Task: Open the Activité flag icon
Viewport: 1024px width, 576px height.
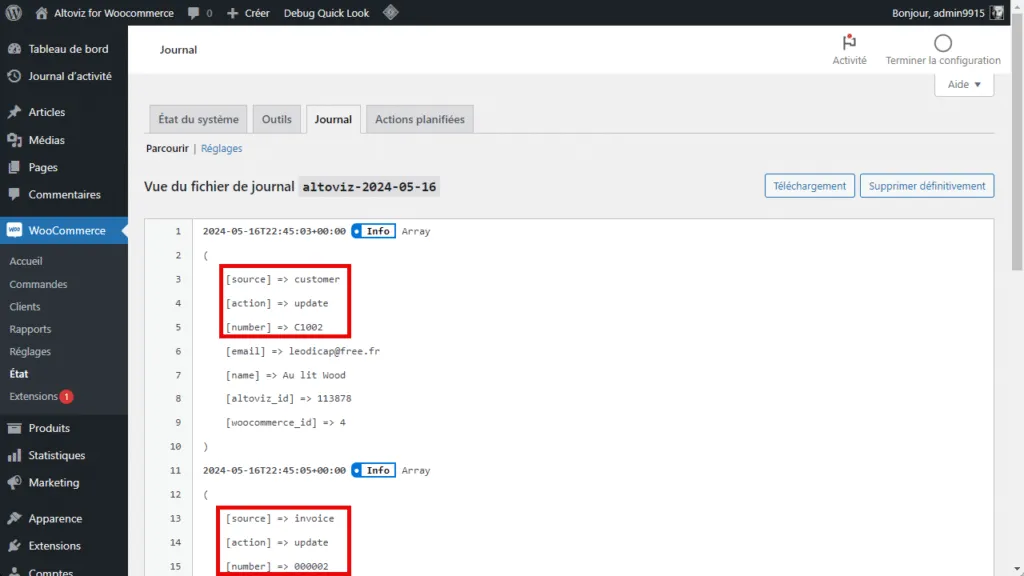Action: pos(849,42)
